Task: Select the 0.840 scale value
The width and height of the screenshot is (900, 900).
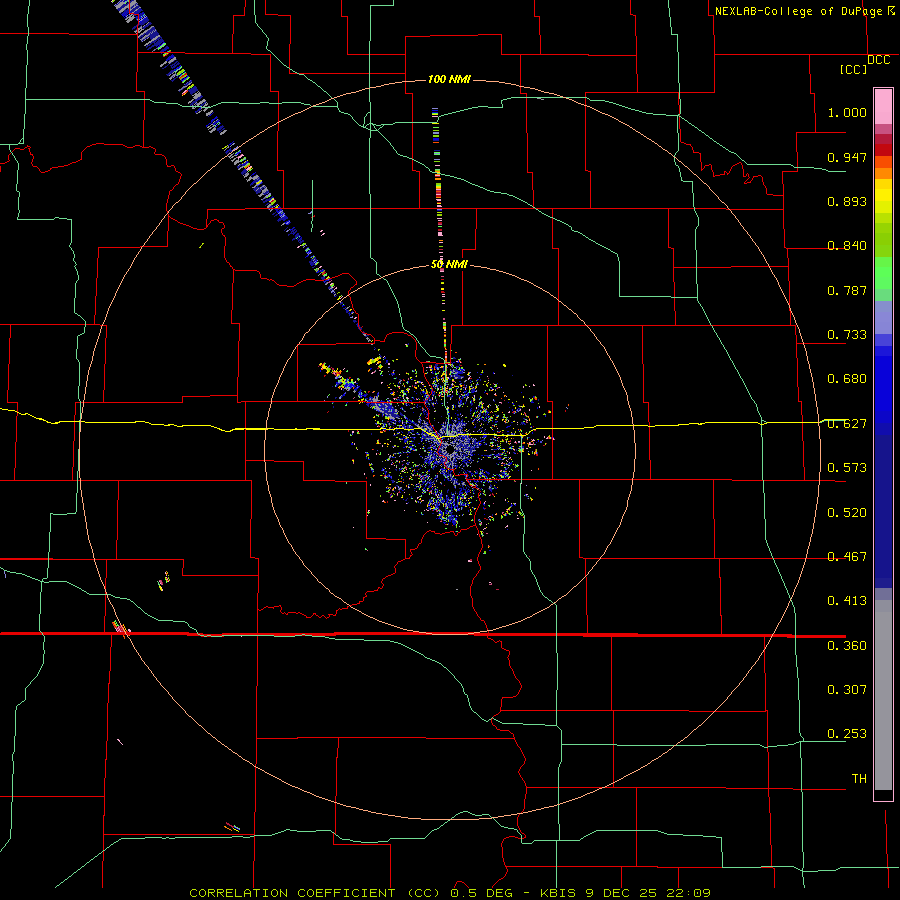Action: pyautogui.click(x=847, y=246)
